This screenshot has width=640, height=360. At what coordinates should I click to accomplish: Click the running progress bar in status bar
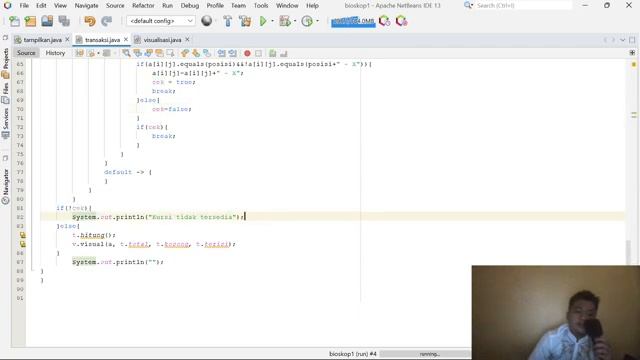point(425,354)
